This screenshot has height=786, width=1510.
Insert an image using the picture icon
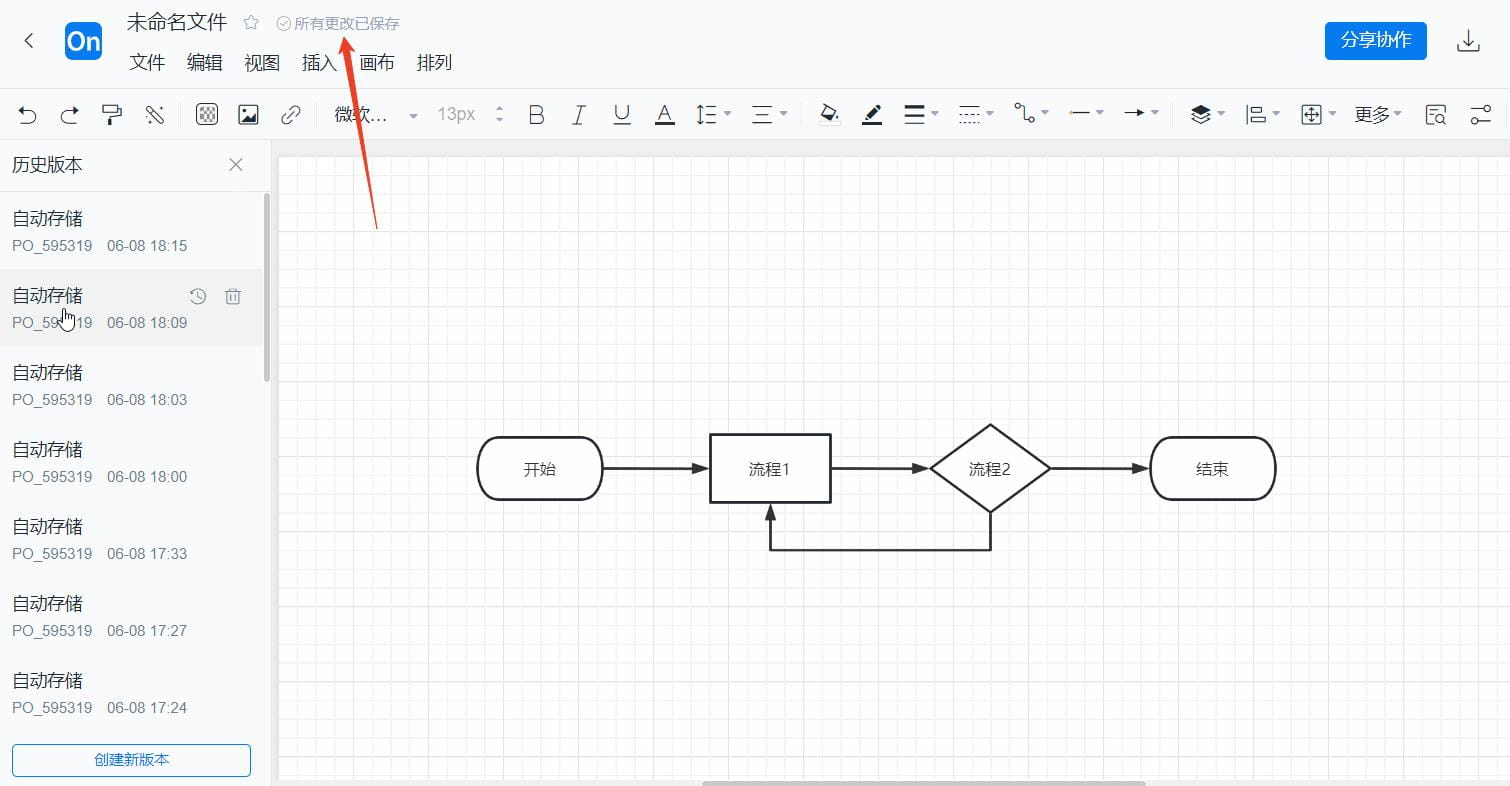[247, 114]
